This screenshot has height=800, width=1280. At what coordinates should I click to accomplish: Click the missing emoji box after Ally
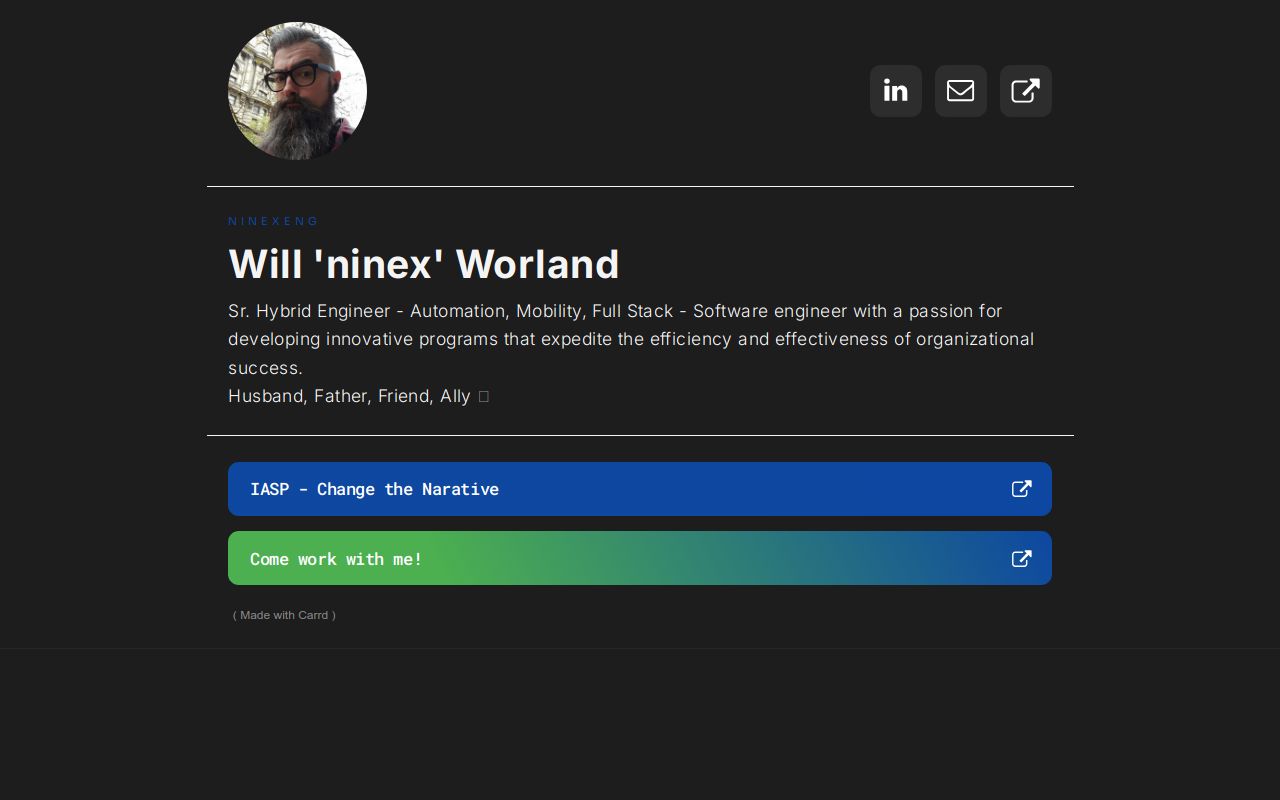point(484,397)
